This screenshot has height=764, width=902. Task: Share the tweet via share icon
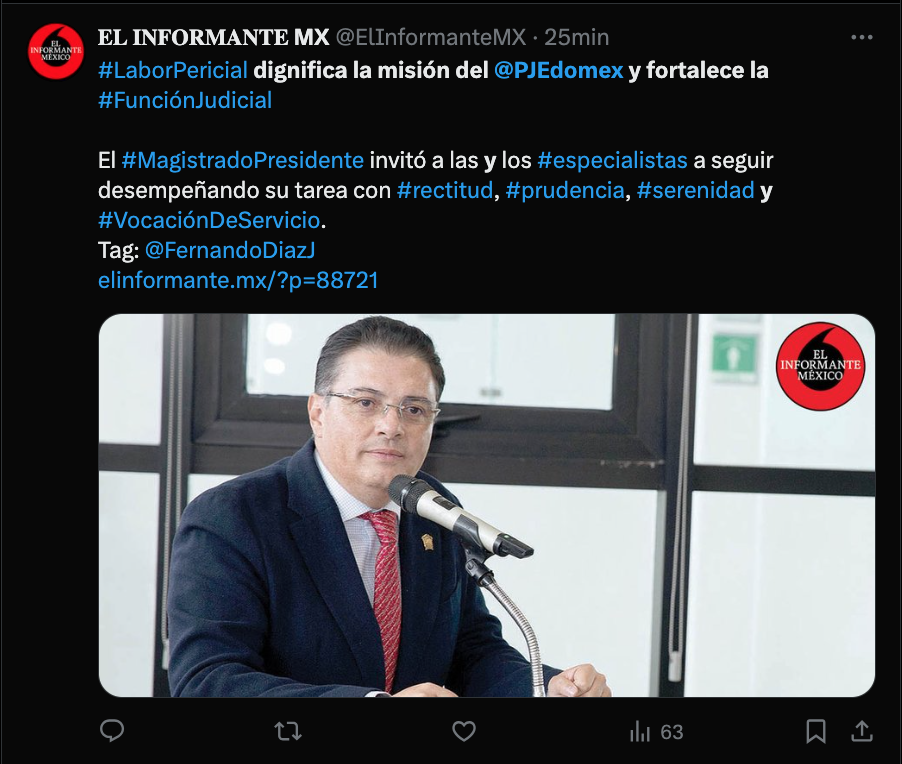click(862, 731)
